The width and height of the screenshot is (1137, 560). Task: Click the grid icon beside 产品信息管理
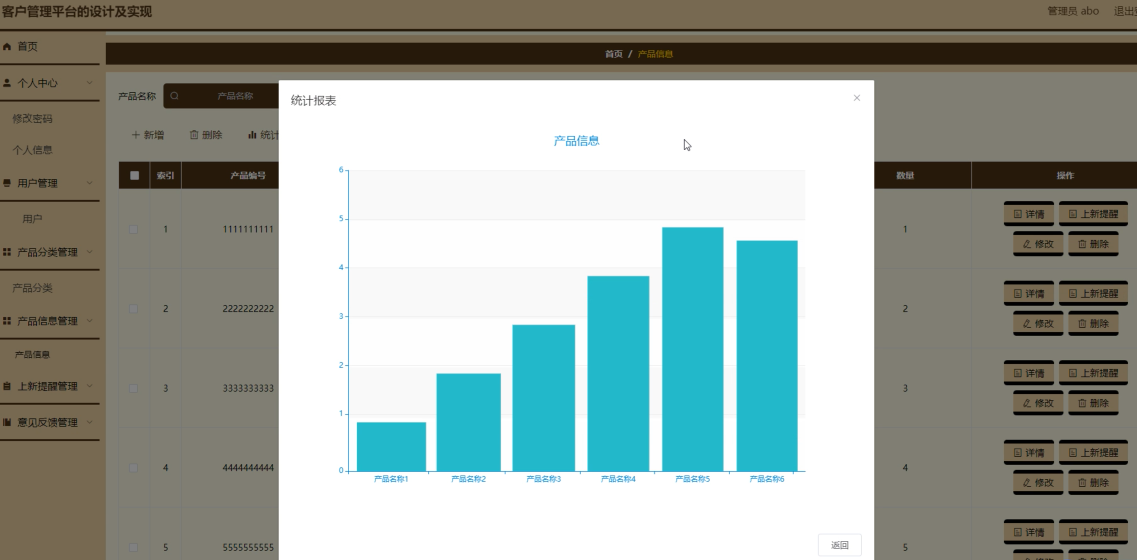[8, 321]
